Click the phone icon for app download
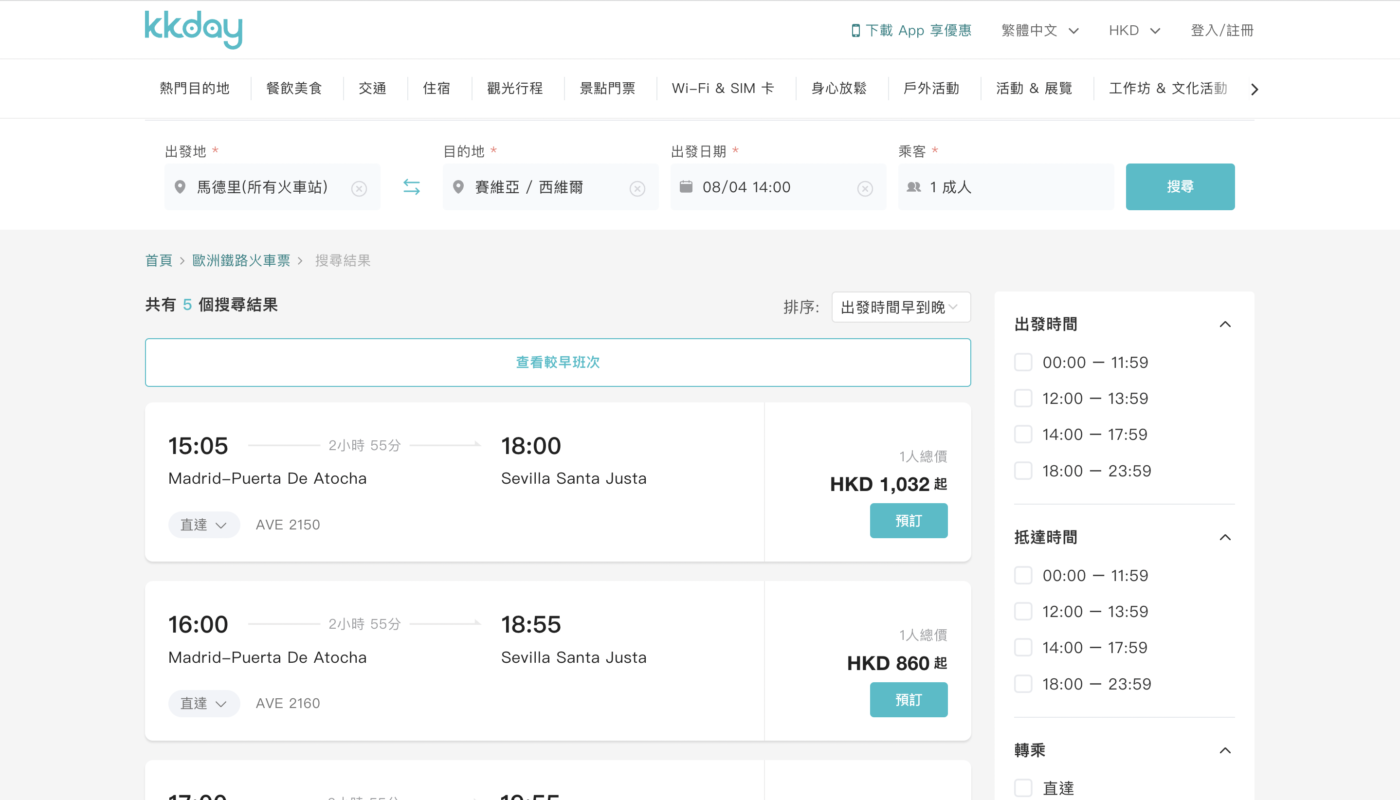The height and width of the screenshot is (800, 1400). [x=855, y=31]
